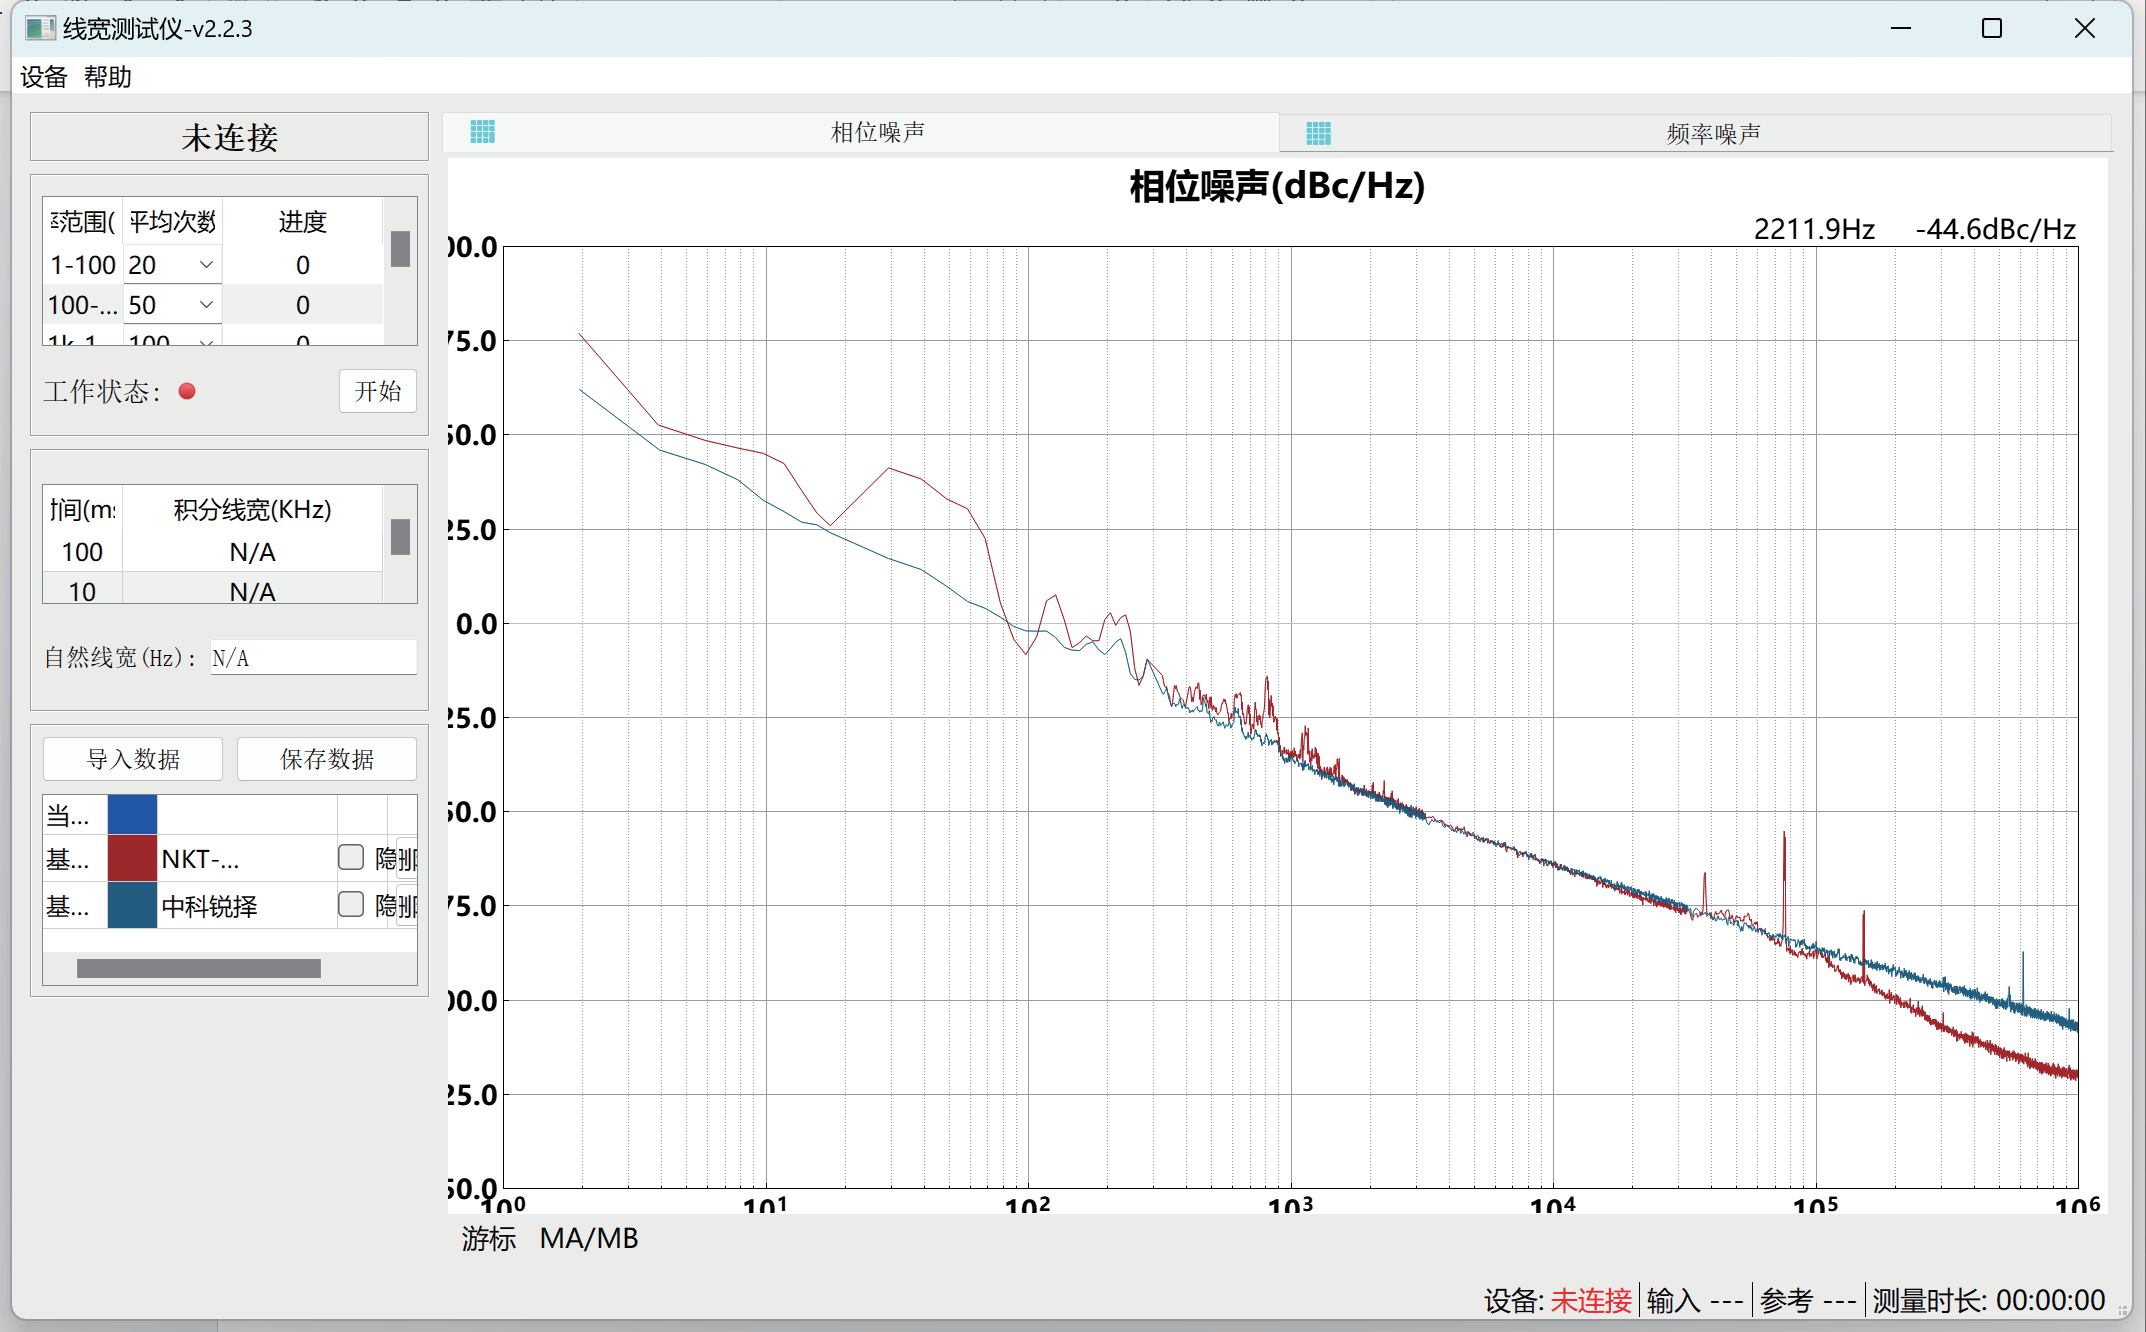Click the 自然线宽 N/A input field
The width and height of the screenshot is (2146, 1332).
click(x=313, y=658)
